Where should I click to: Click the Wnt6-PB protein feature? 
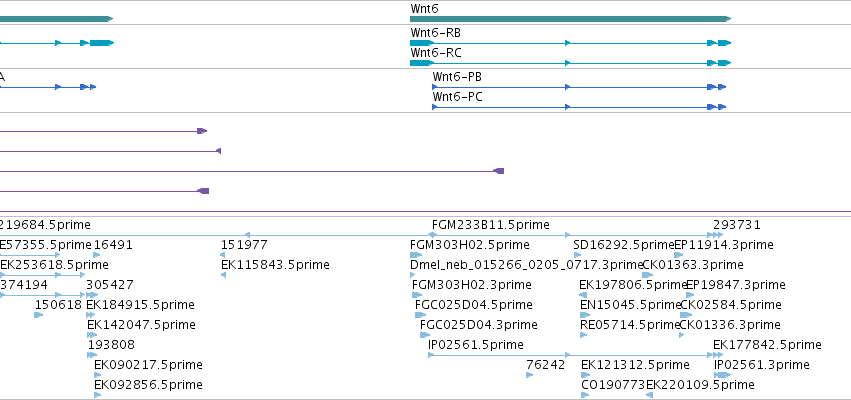coord(579,87)
